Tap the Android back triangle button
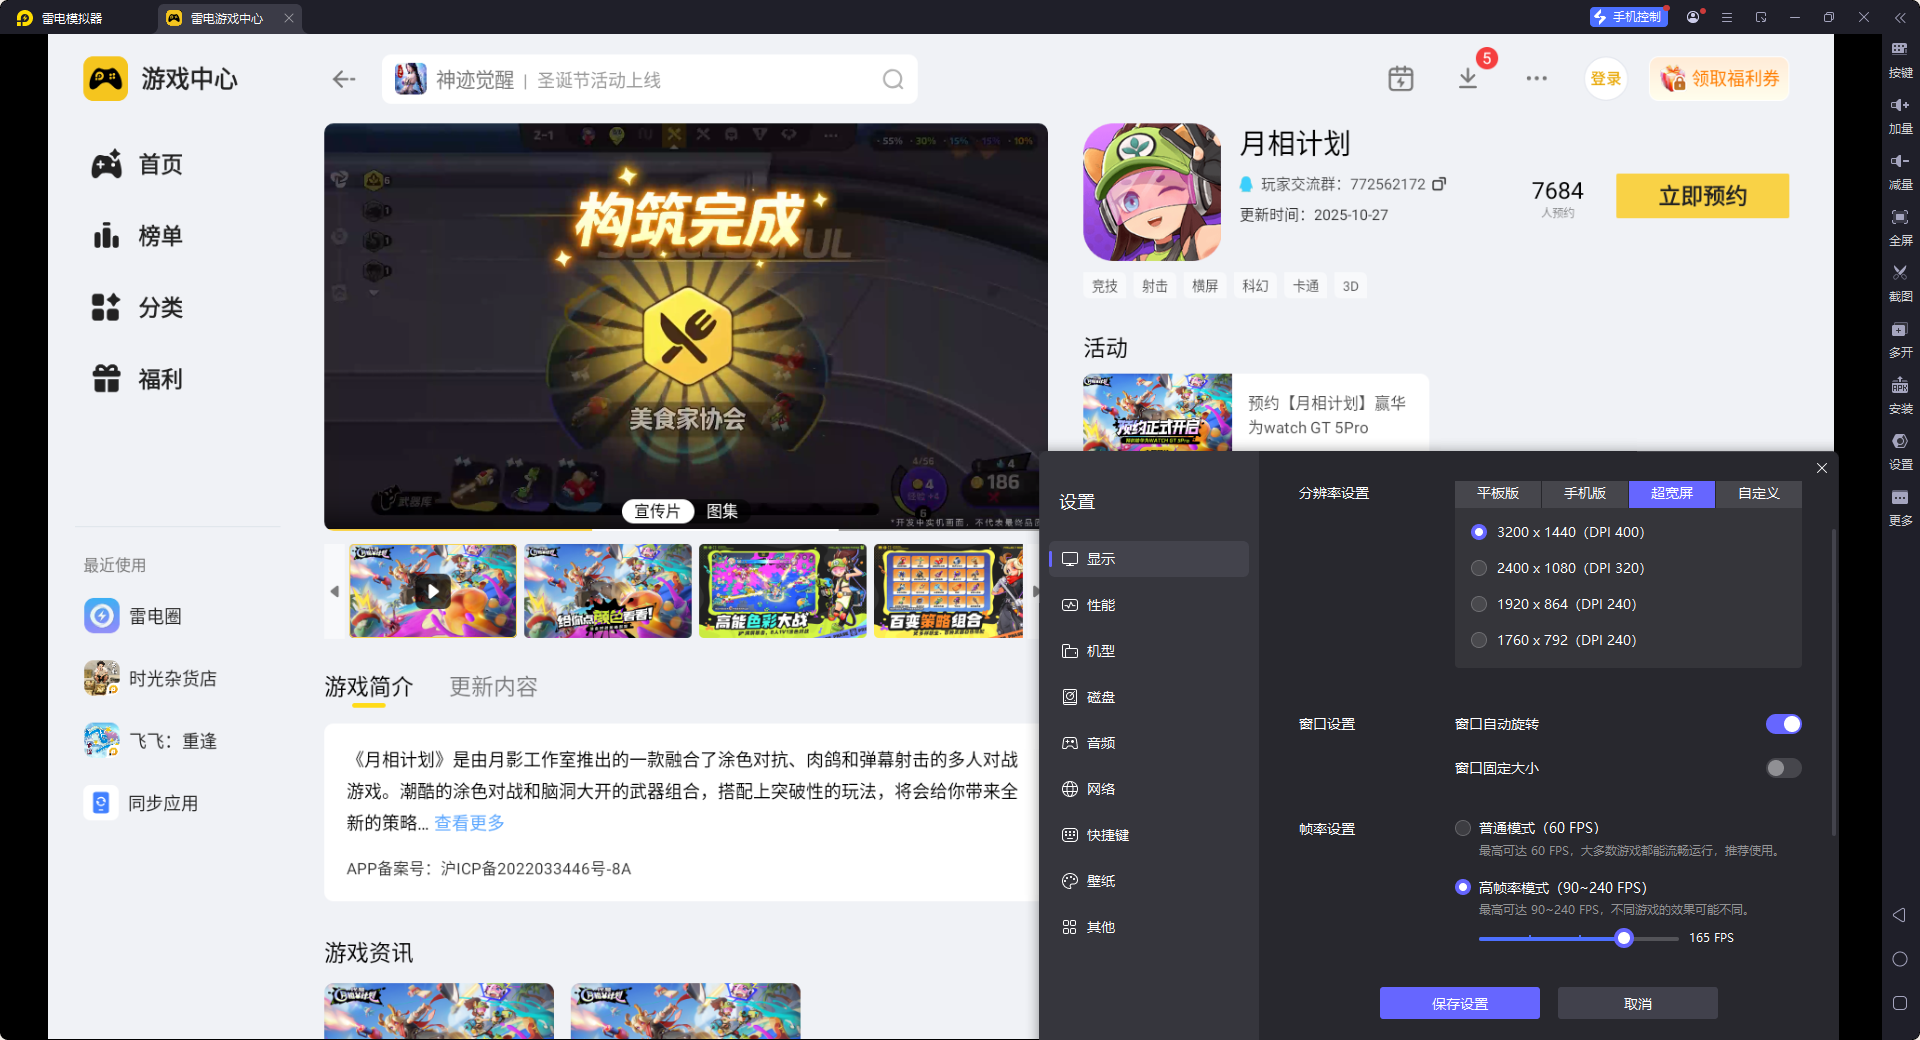Image resolution: width=1920 pixels, height=1040 pixels. (x=1899, y=915)
